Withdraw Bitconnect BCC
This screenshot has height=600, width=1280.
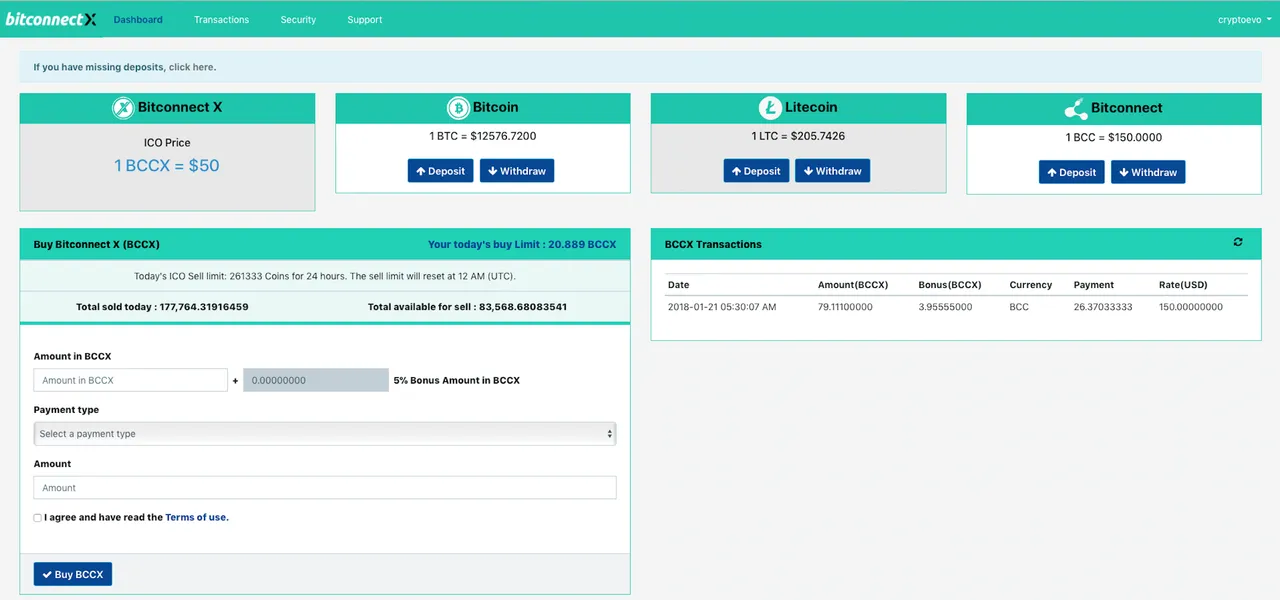pyautogui.click(x=1148, y=172)
